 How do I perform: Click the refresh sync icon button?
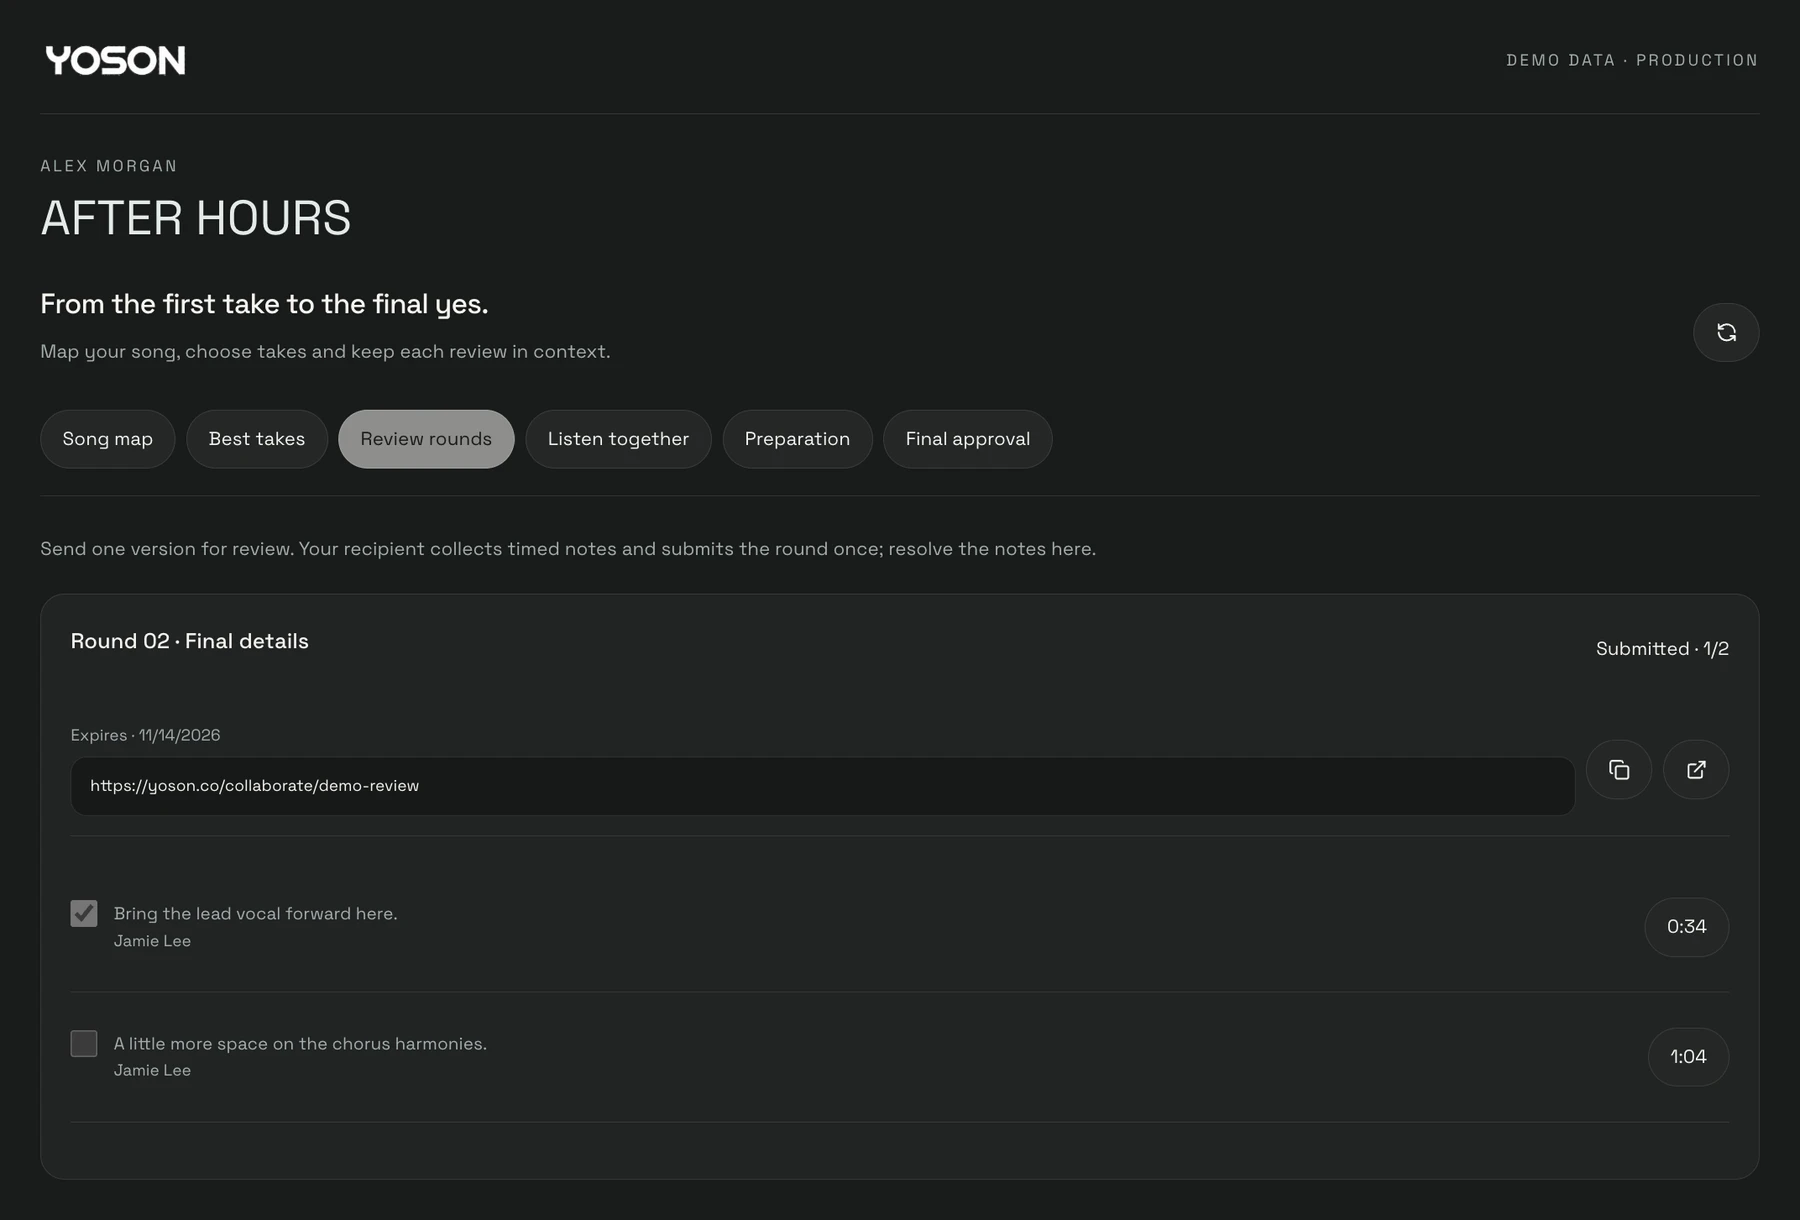tap(1726, 332)
